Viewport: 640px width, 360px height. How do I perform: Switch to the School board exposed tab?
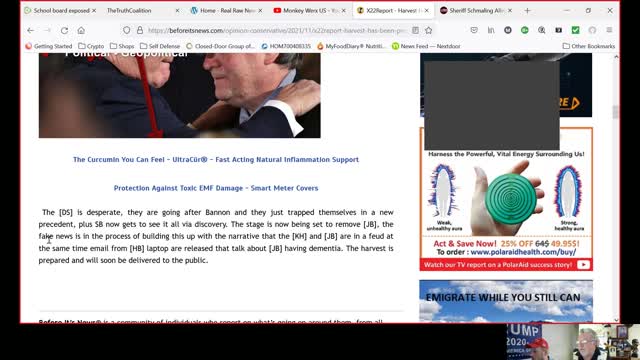coord(60,11)
